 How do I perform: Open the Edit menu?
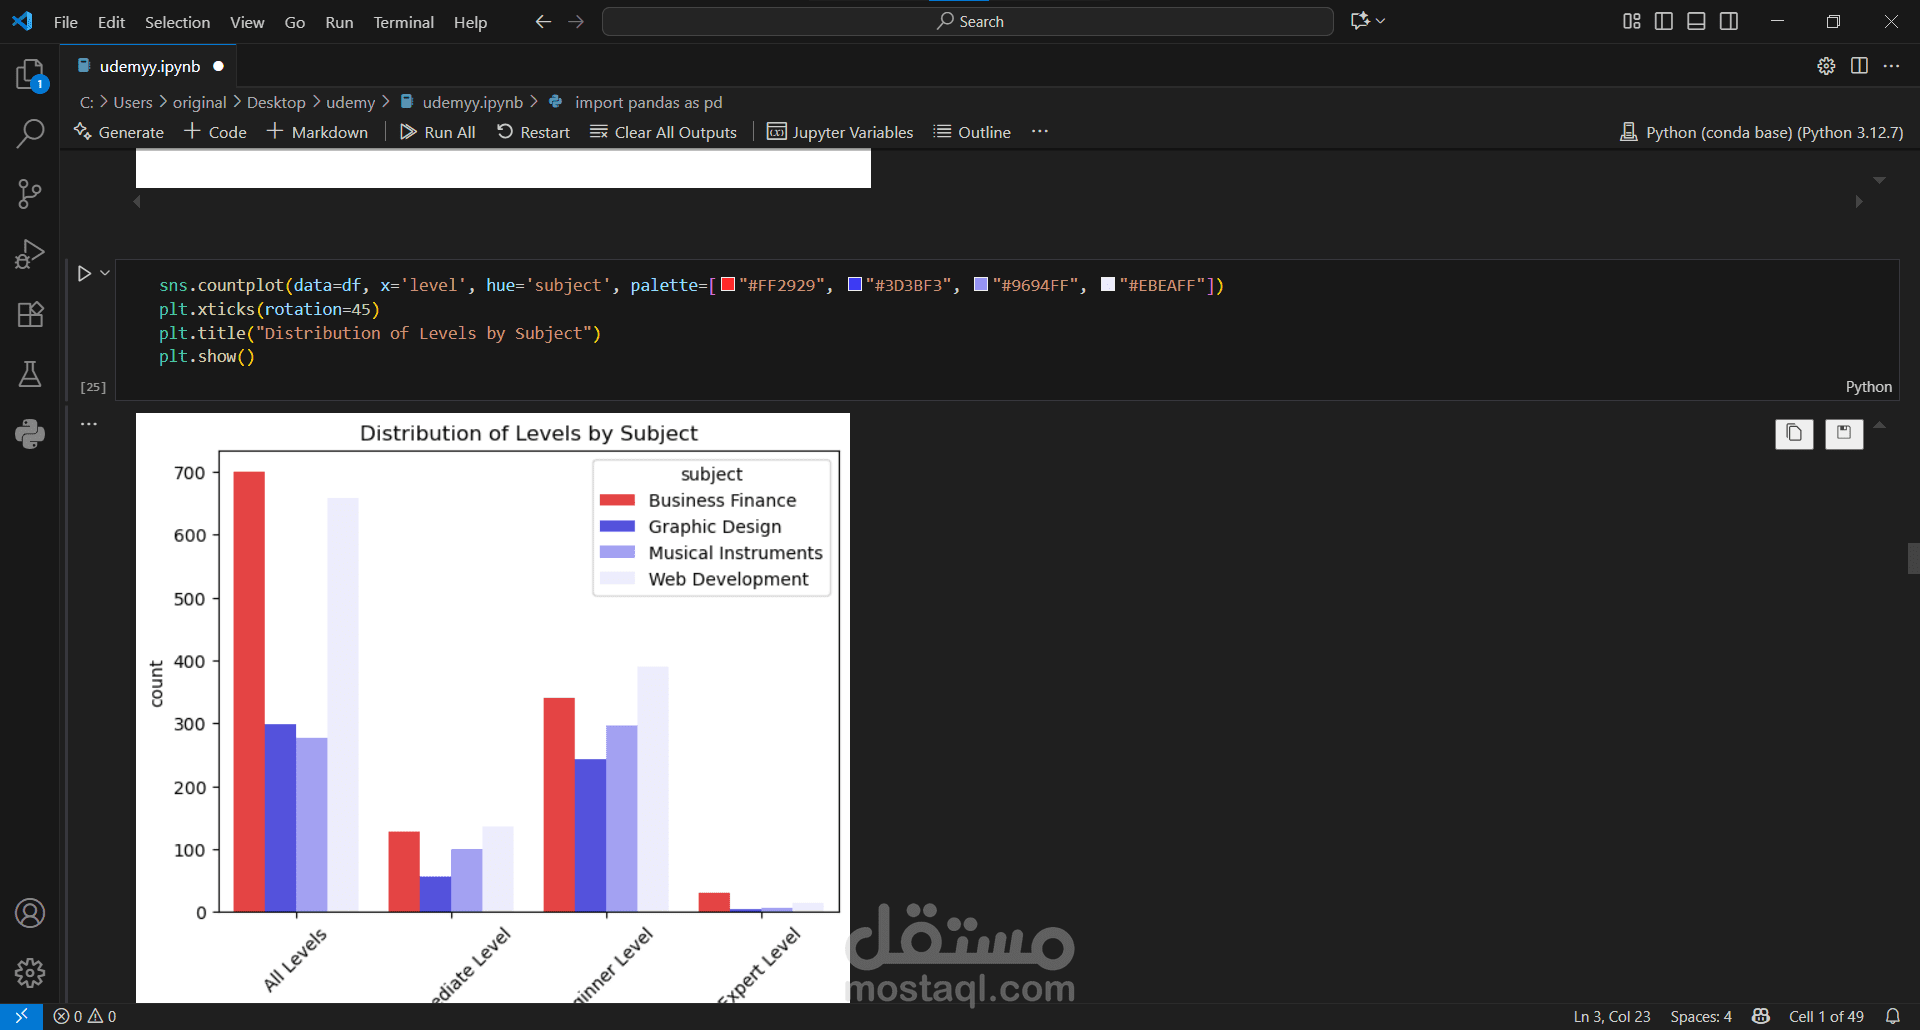[x=111, y=22]
